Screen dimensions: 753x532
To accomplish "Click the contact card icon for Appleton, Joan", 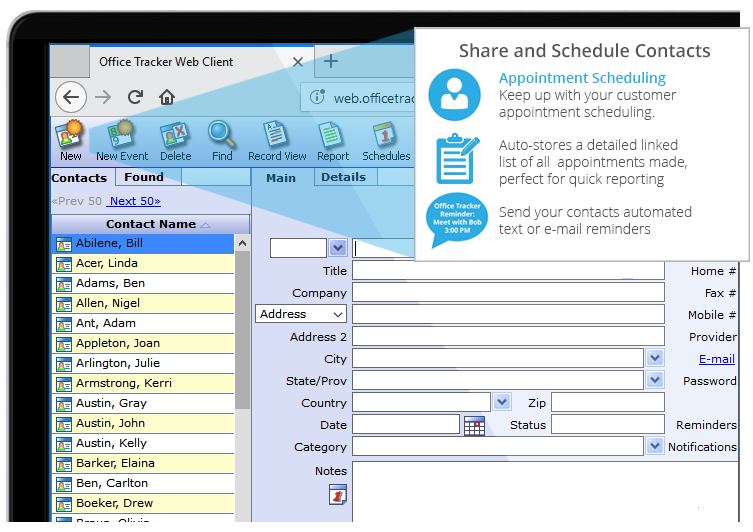I will tap(64, 345).
